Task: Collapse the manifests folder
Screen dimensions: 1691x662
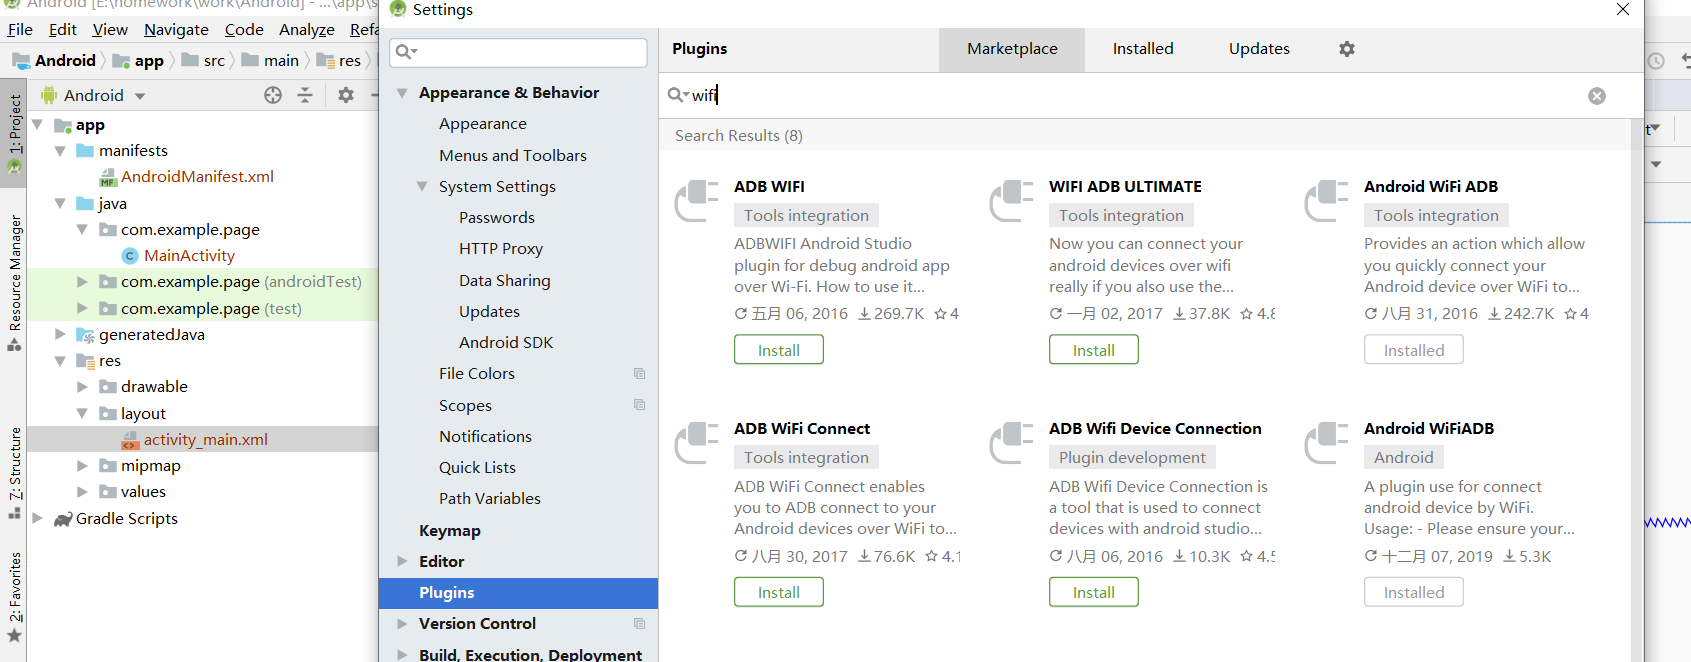Action: 60,151
